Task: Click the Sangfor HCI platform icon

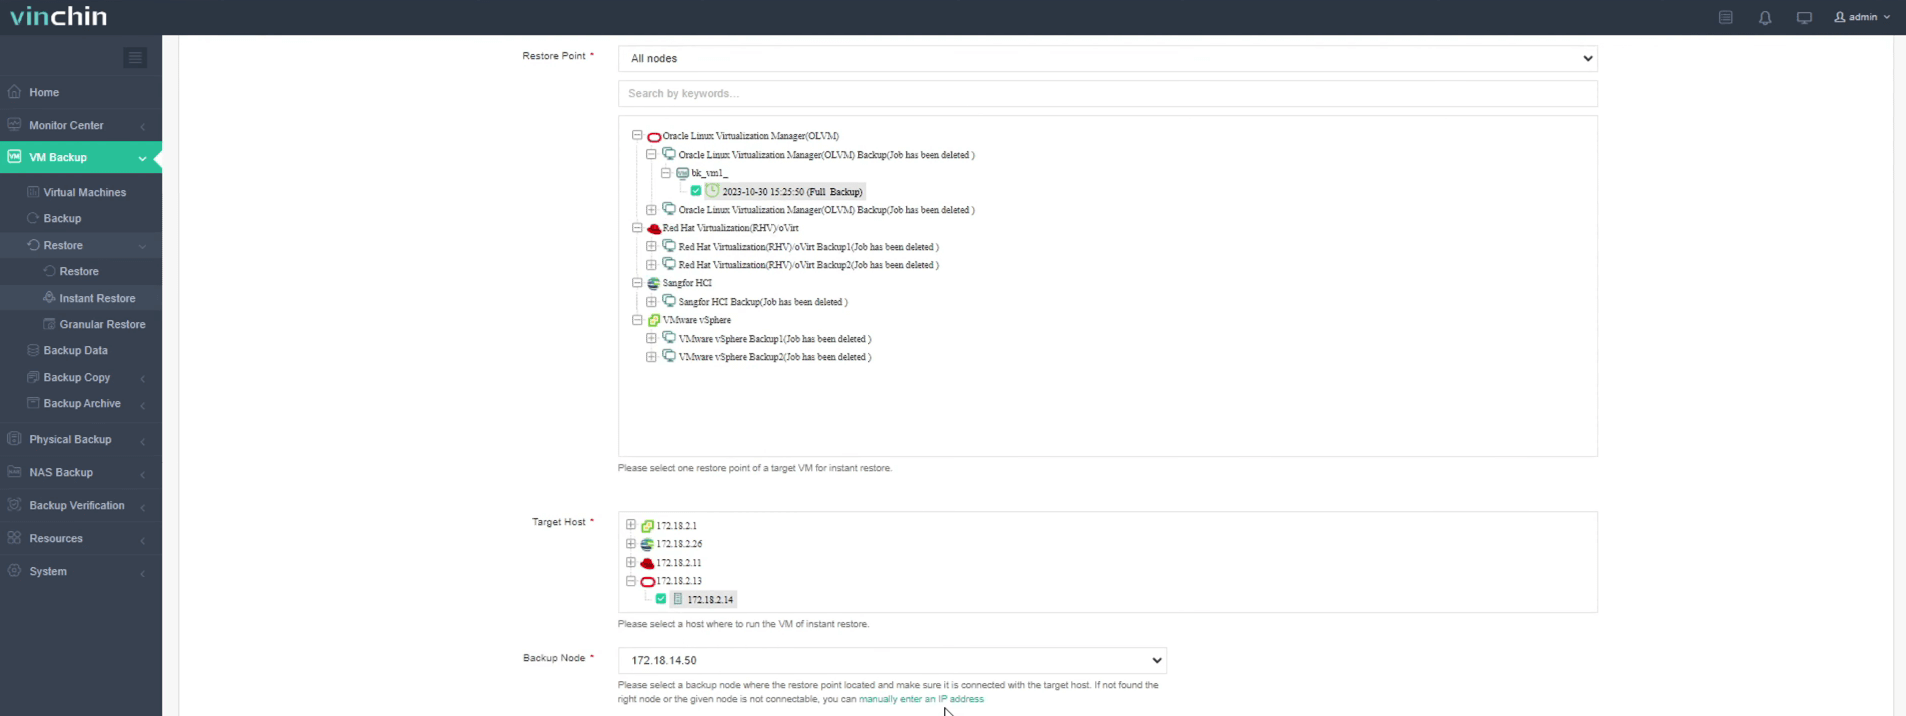Action: point(654,283)
